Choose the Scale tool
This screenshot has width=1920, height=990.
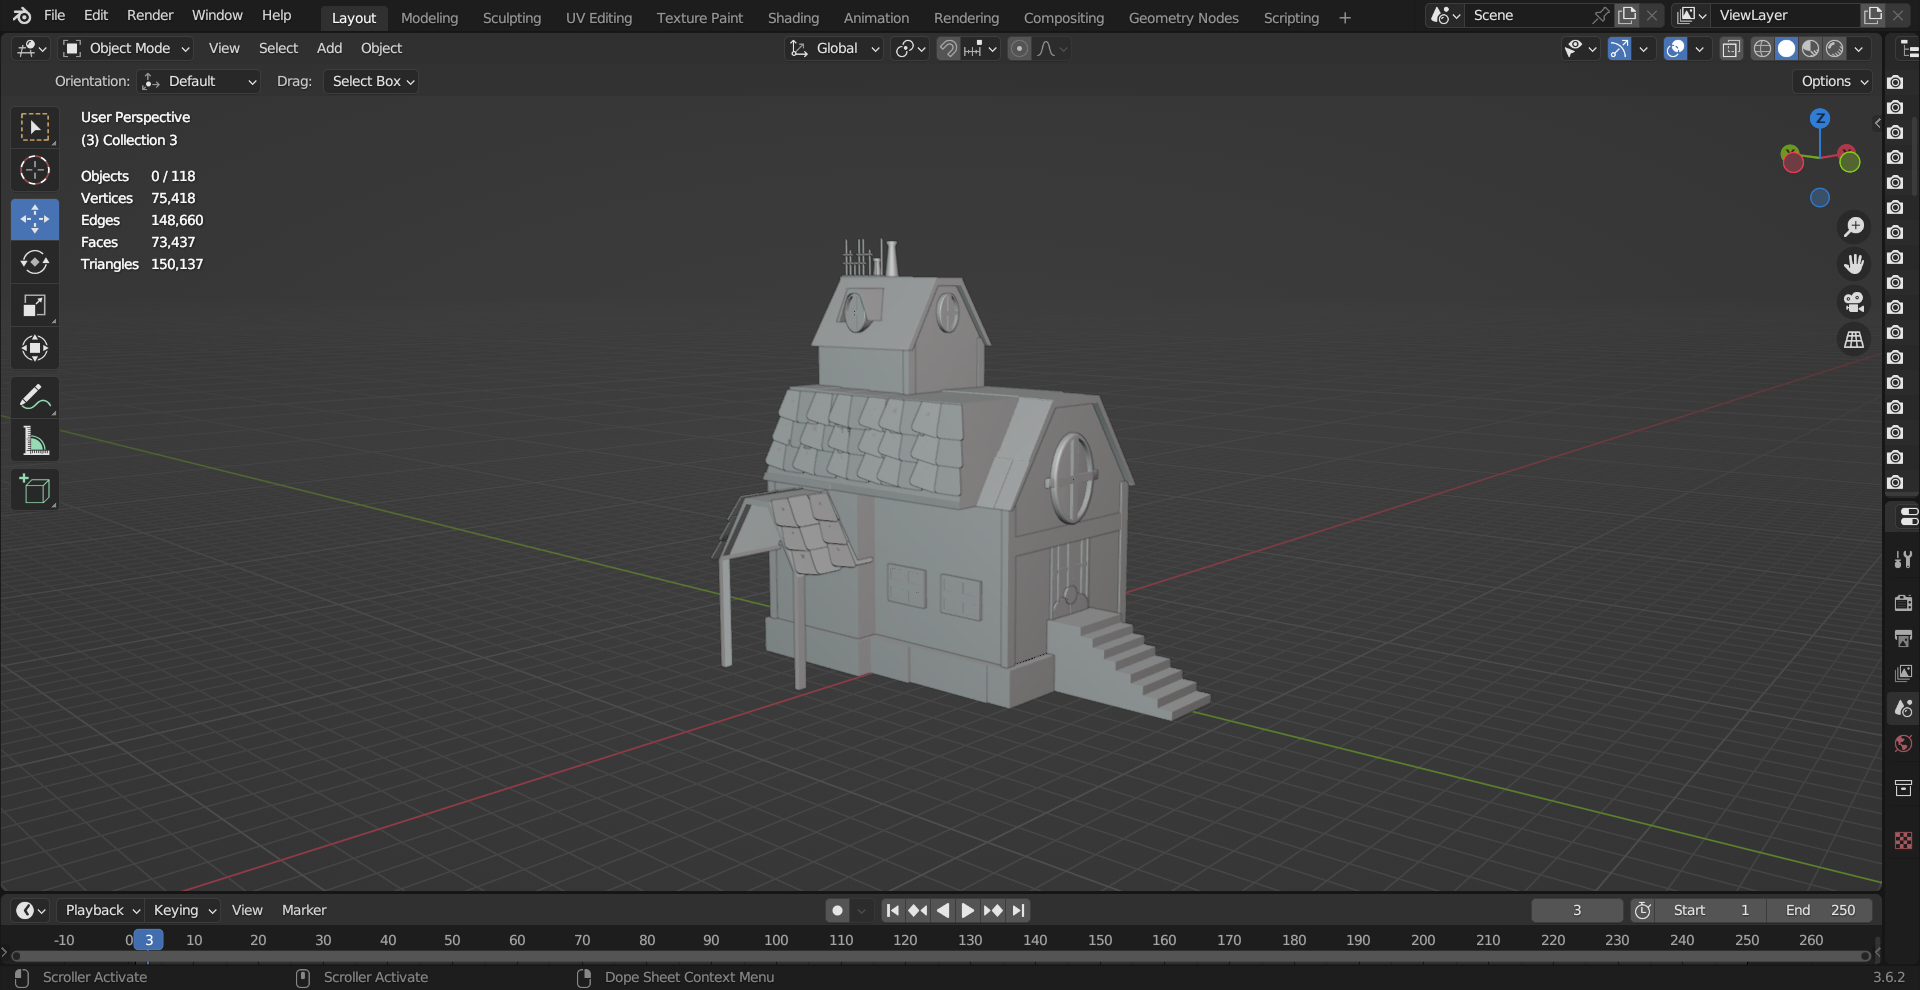coord(35,305)
